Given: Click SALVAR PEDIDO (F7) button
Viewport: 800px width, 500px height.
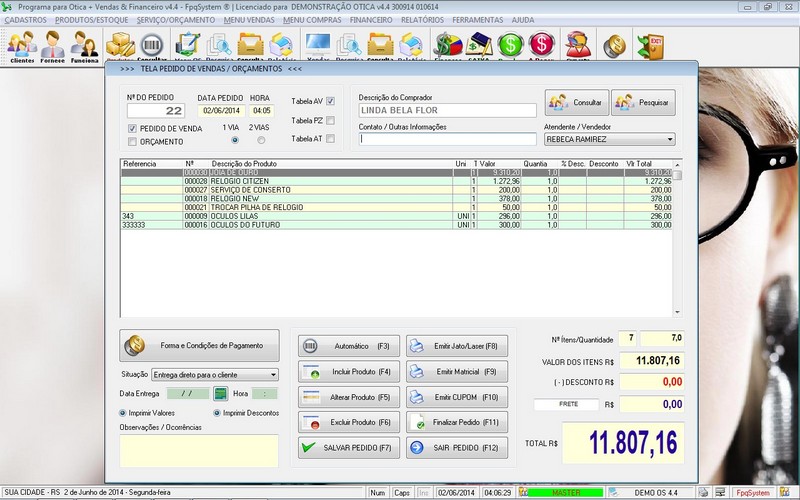Looking at the screenshot, I should coord(348,448).
